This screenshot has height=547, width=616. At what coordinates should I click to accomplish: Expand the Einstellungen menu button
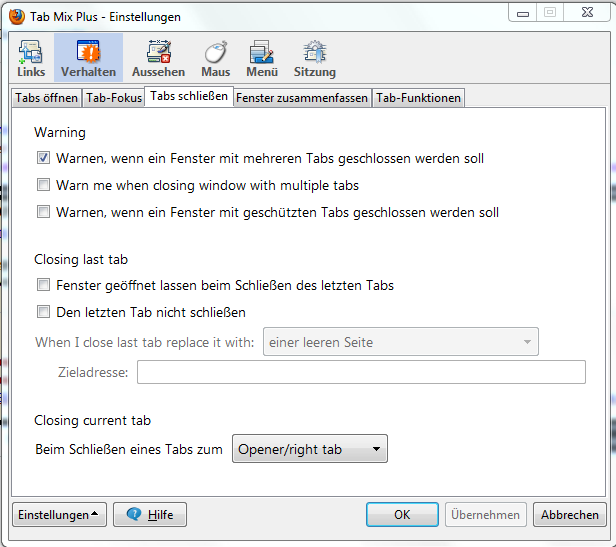59,514
